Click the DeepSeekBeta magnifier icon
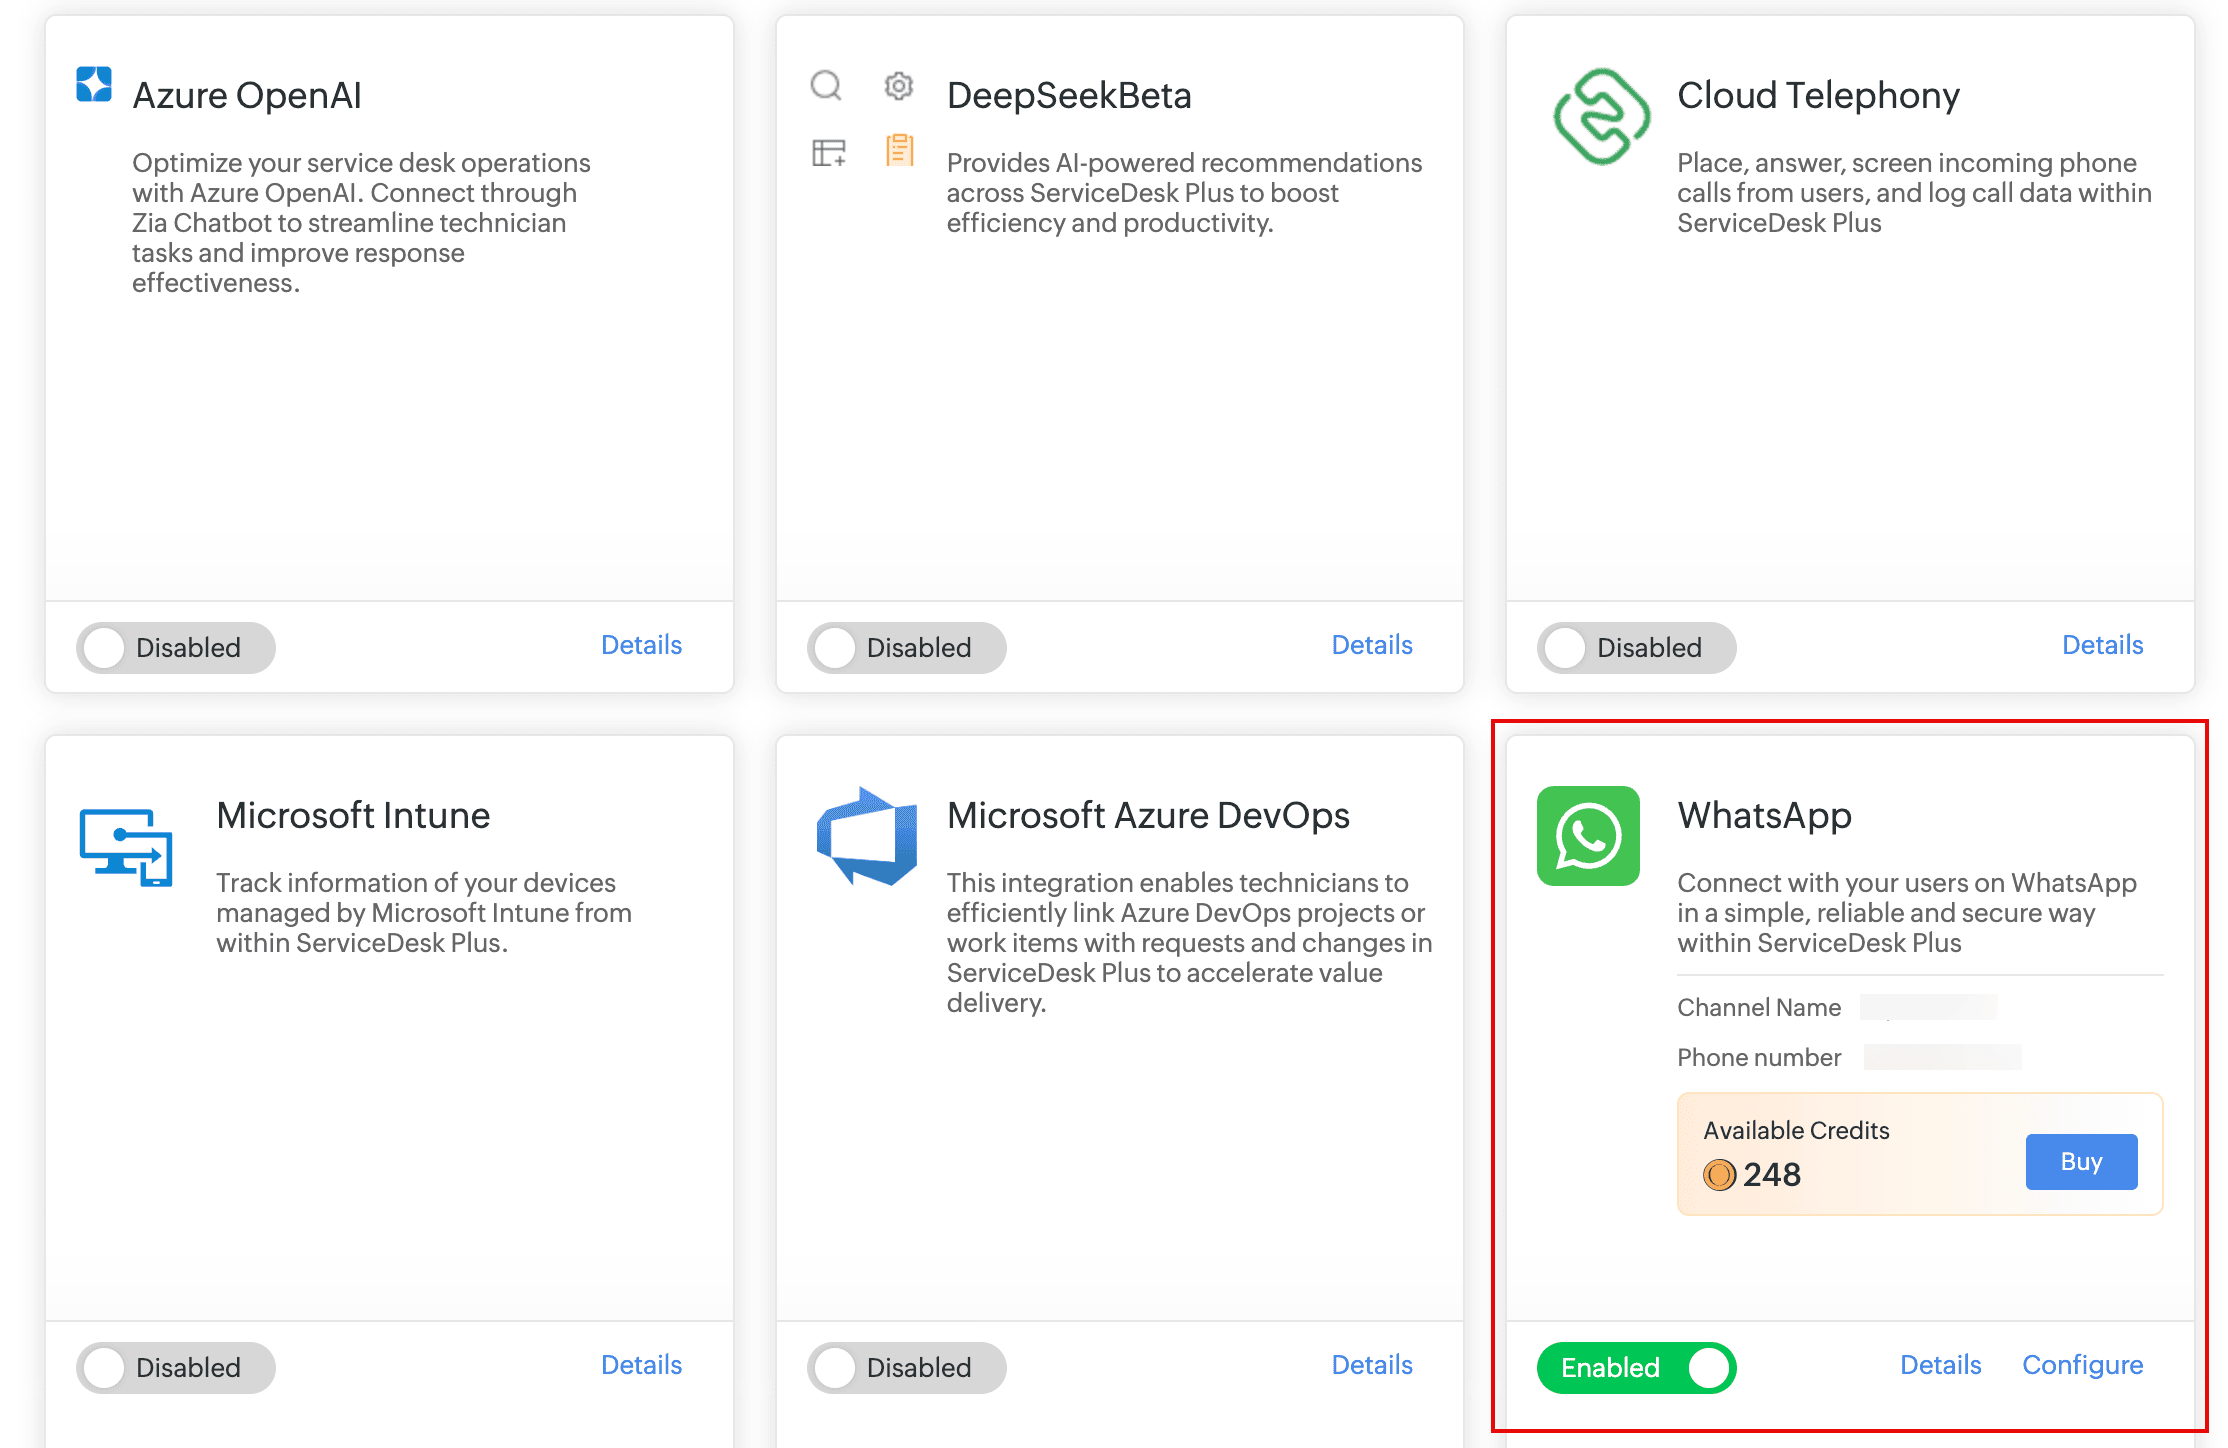The image size is (2228, 1448). [x=826, y=85]
